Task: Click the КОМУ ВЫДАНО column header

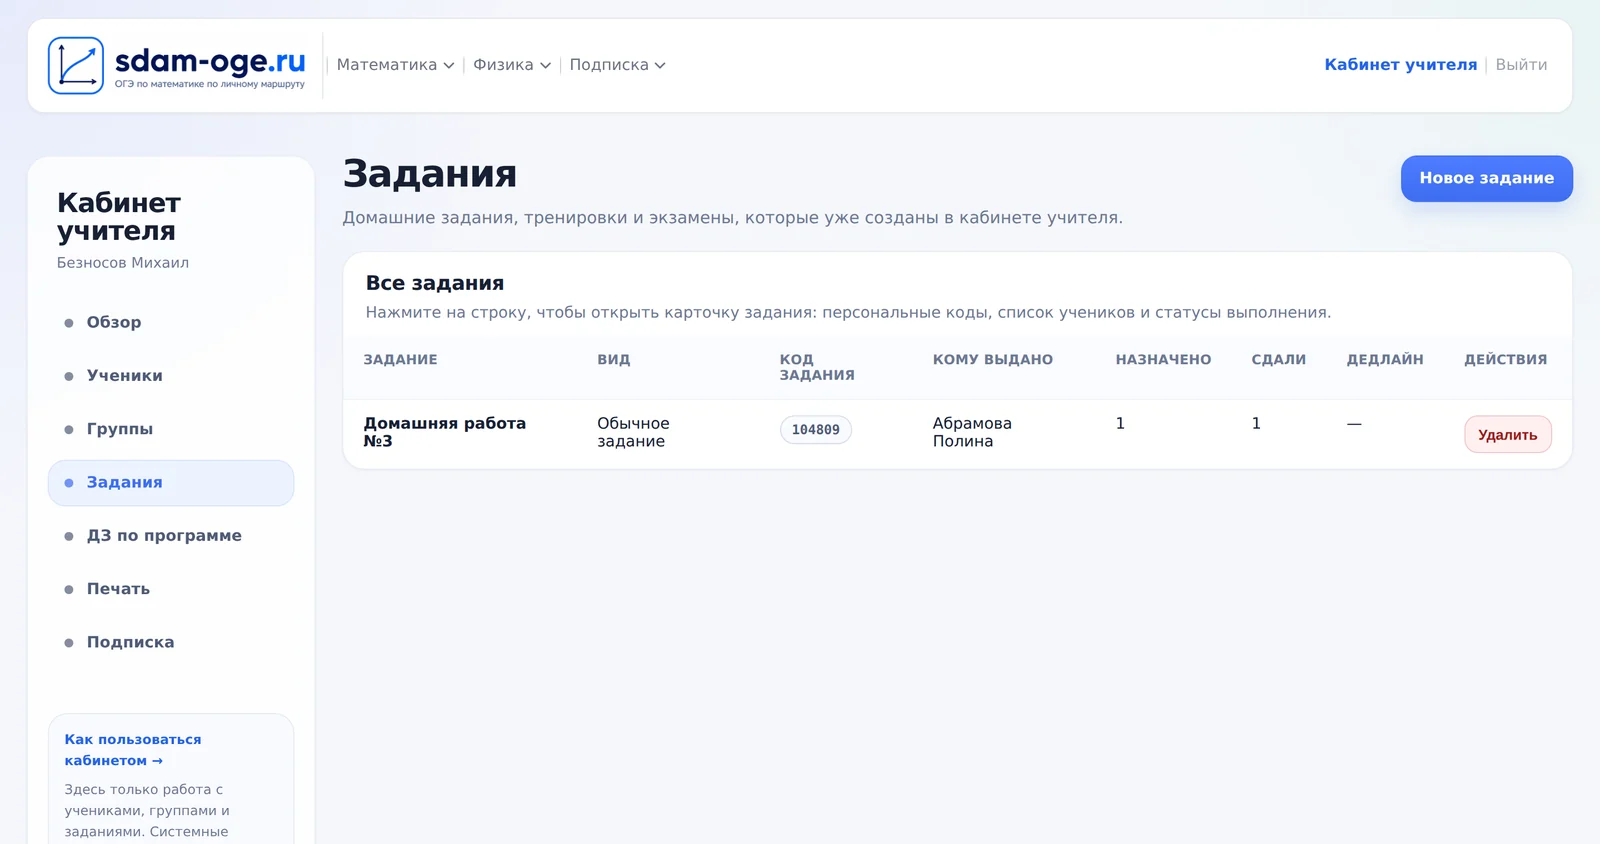Action: [993, 360]
